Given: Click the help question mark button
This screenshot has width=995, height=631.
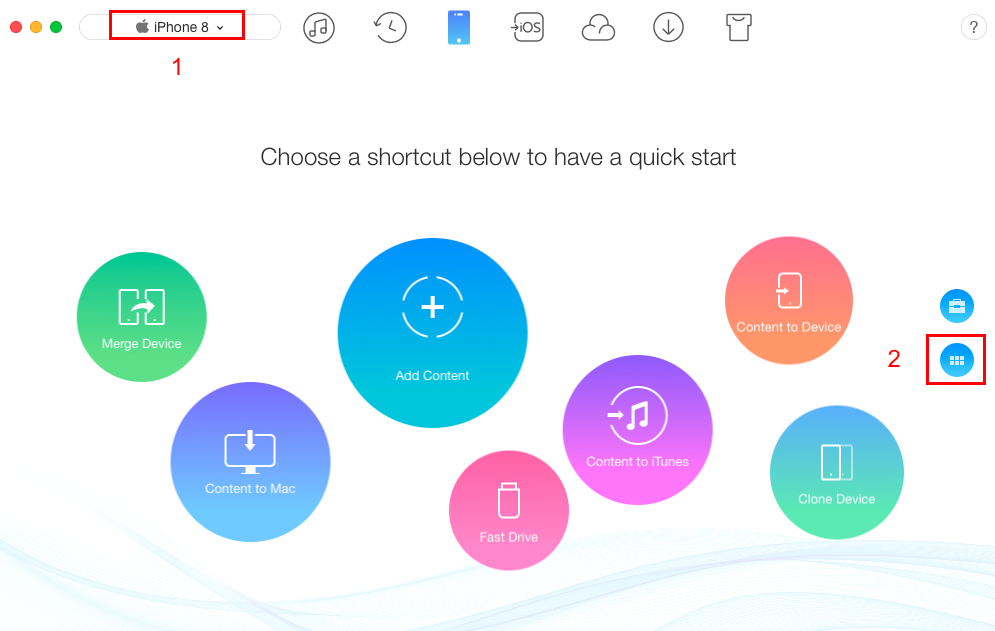Looking at the screenshot, I should coord(973,27).
